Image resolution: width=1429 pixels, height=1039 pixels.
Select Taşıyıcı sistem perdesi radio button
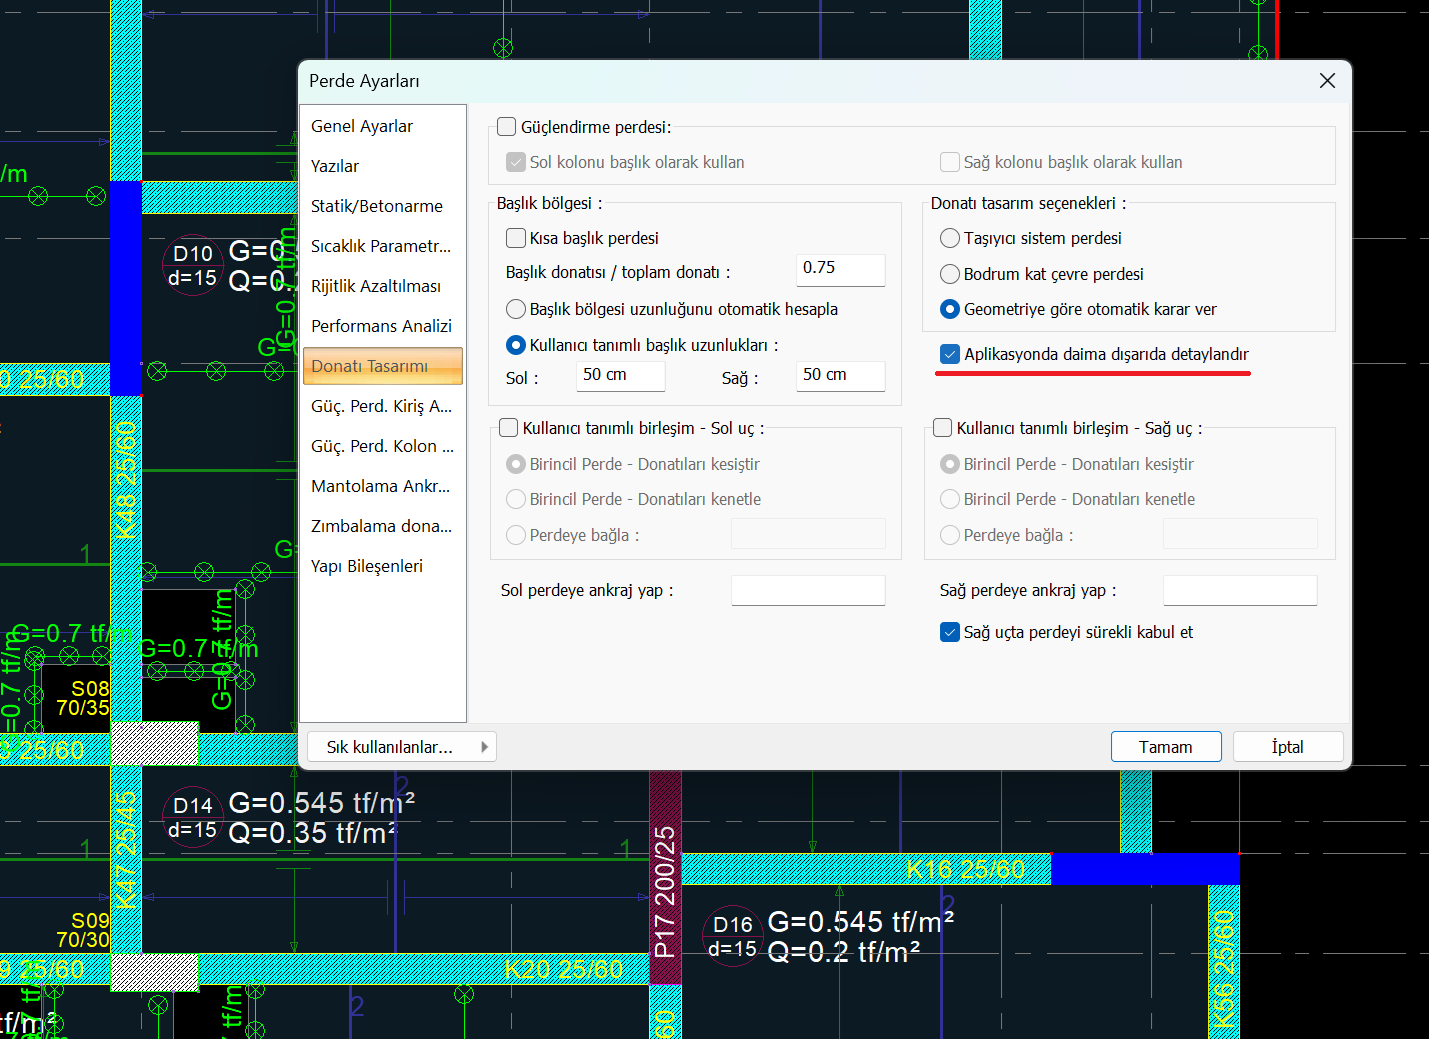tap(950, 238)
